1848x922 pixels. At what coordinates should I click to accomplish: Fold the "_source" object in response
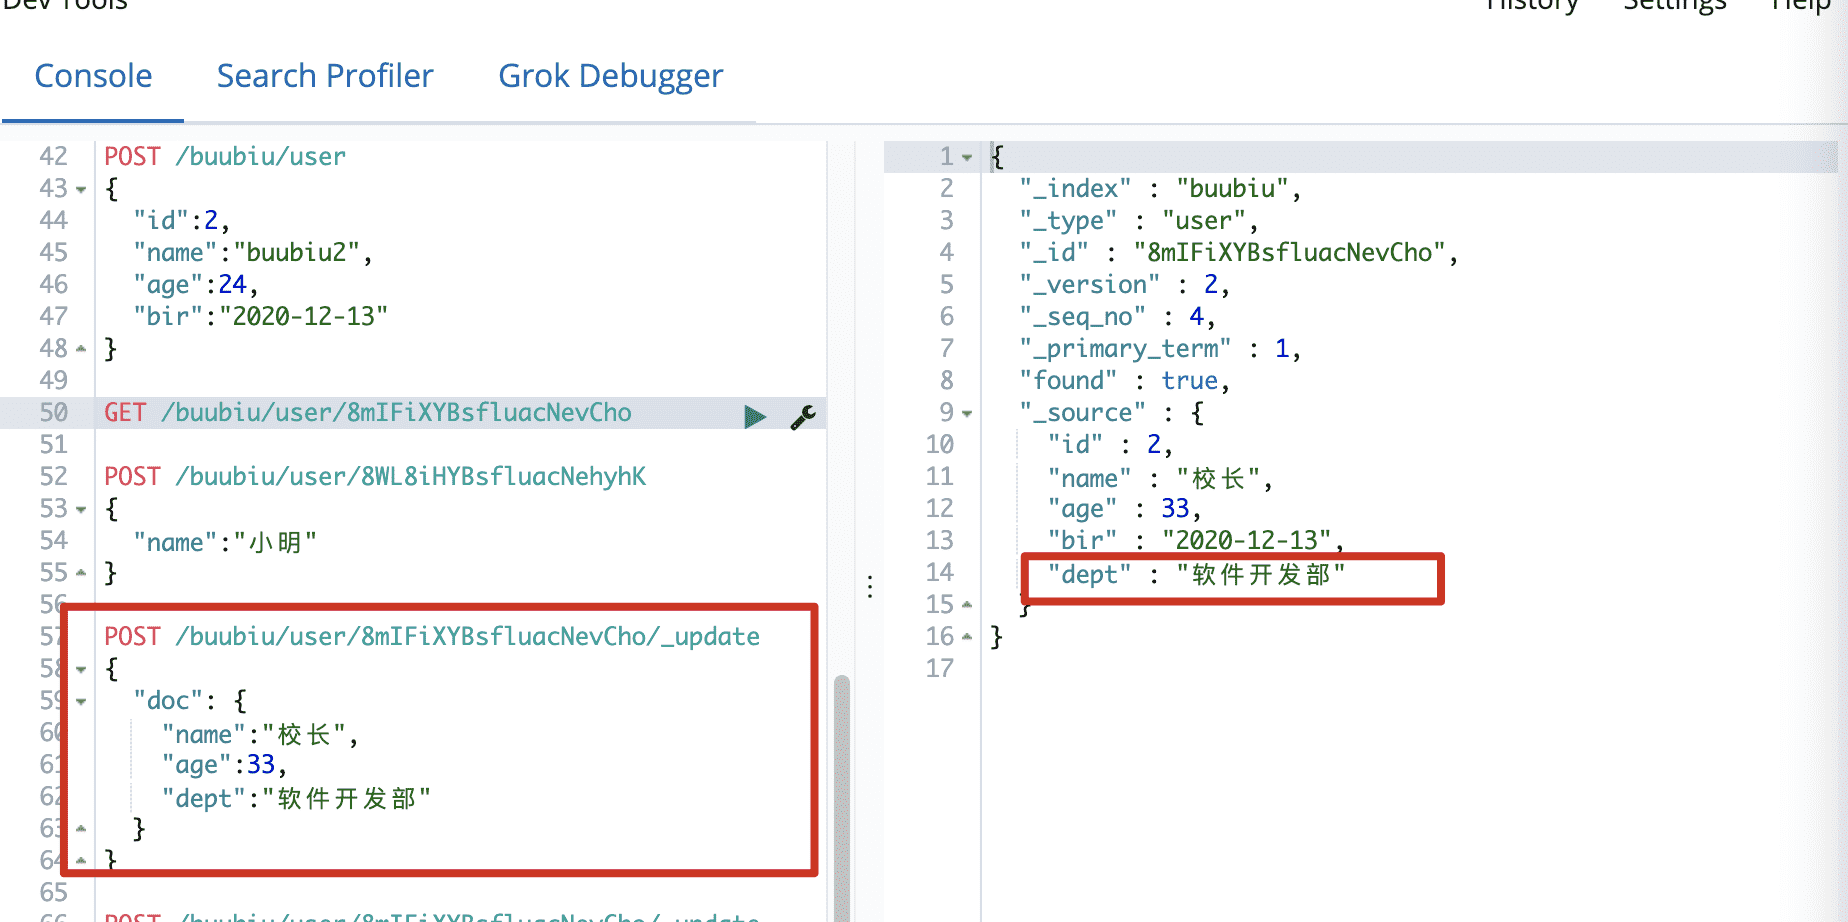coord(967,414)
